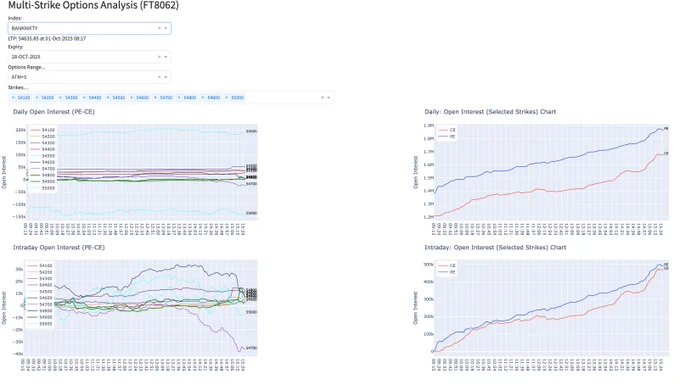The width and height of the screenshot is (680, 385).
Task: Click Intraday: Open Interest (Selected Strikes) Chart title
Action: coord(495,248)
